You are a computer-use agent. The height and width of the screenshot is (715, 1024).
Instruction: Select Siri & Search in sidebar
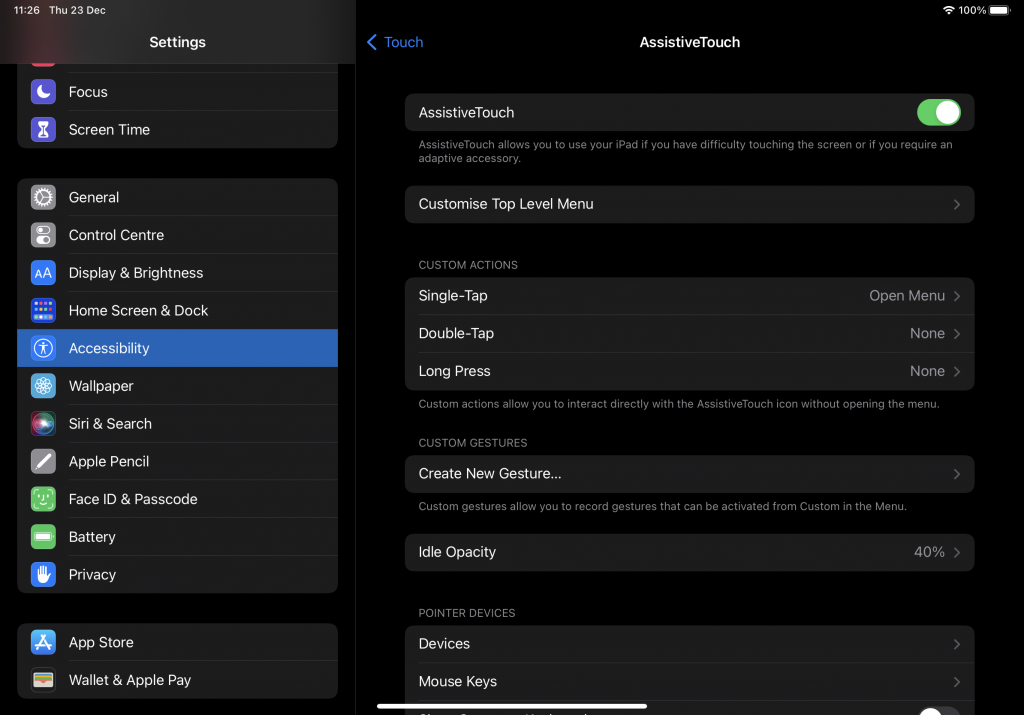click(178, 424)
